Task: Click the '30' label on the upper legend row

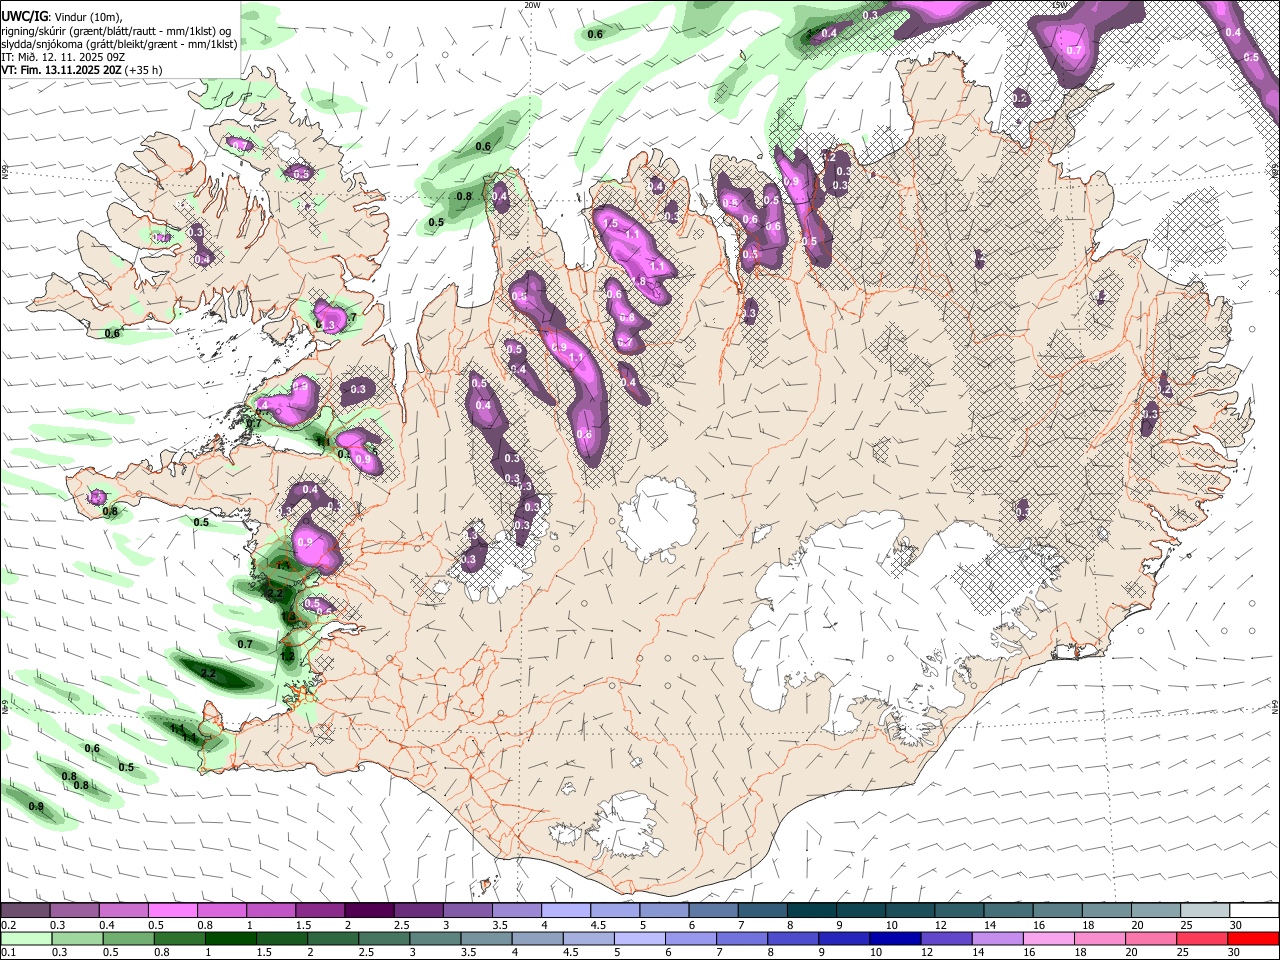Action: pyautogui.click(x=1235, y=925)
